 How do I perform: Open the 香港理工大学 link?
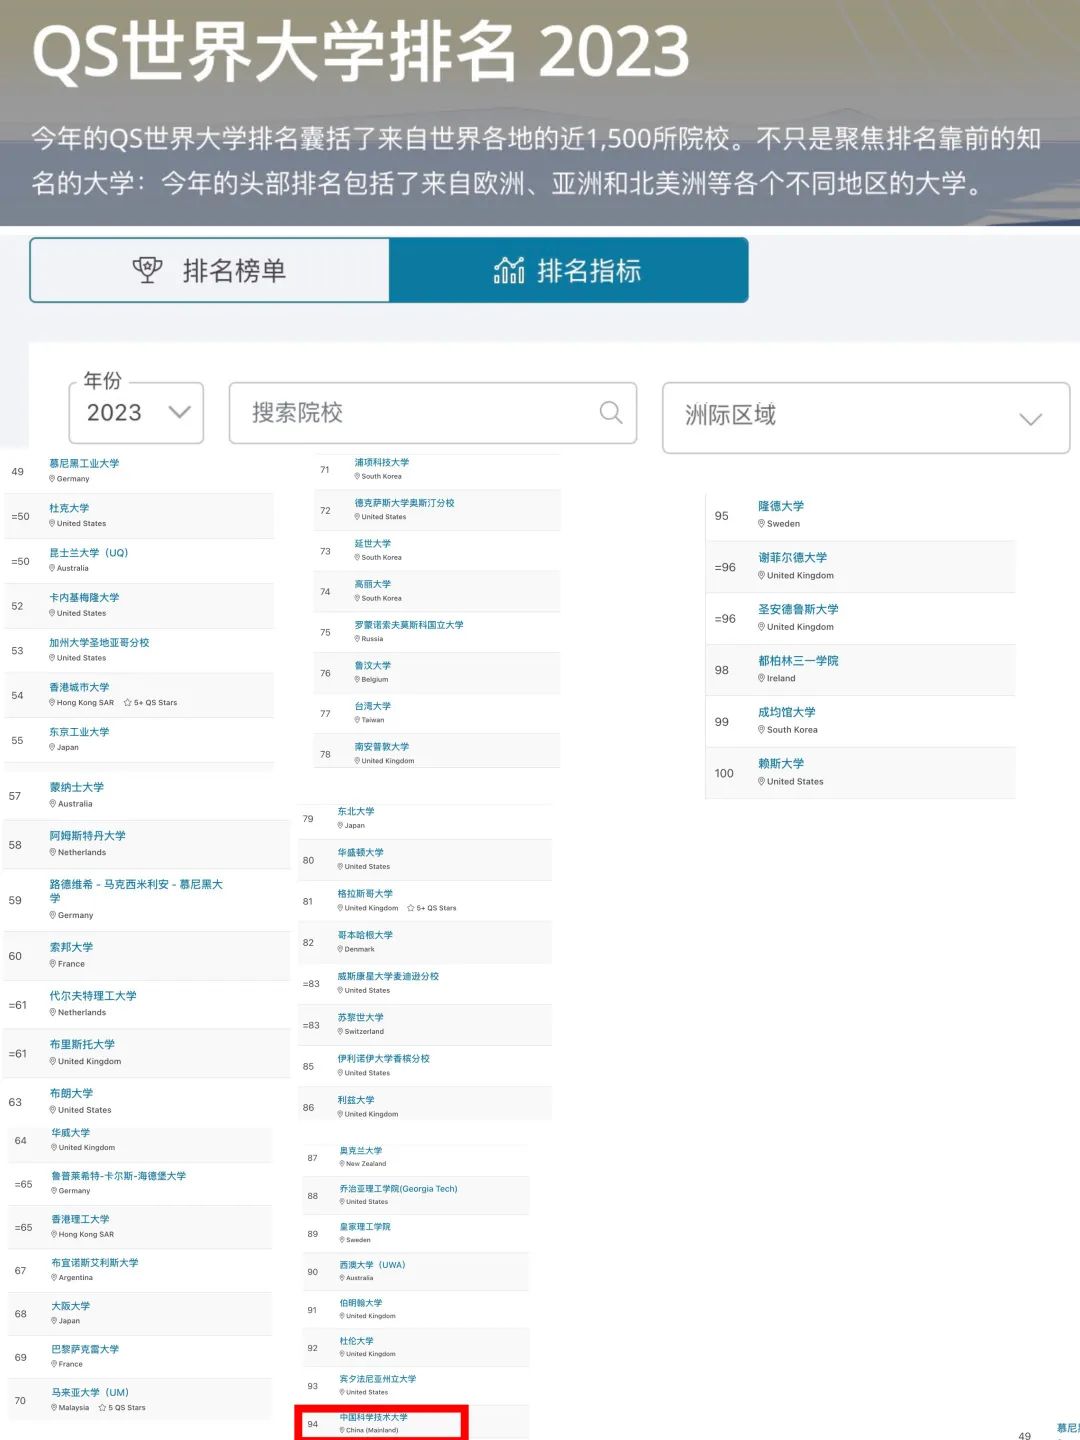point(80,1220)
